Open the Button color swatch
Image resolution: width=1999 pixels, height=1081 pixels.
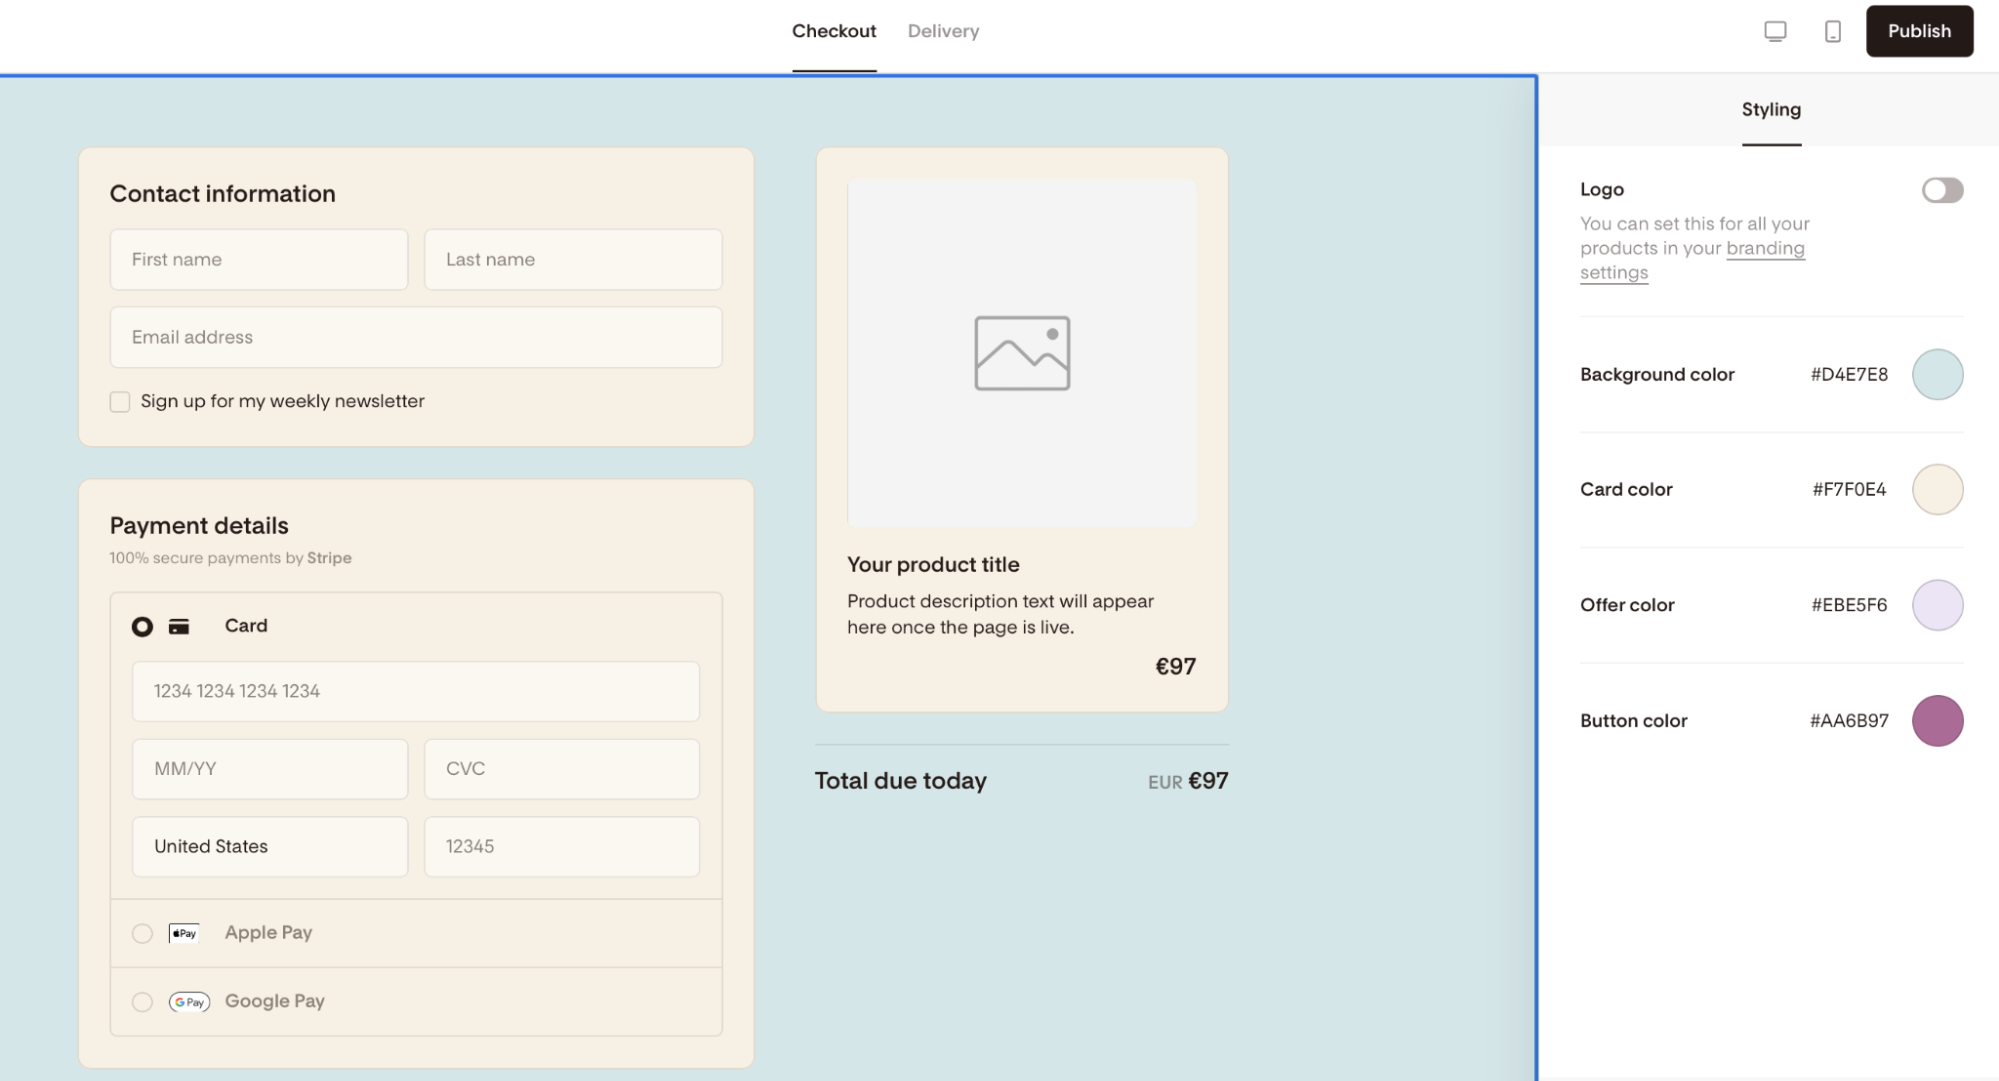[1937, 721]
